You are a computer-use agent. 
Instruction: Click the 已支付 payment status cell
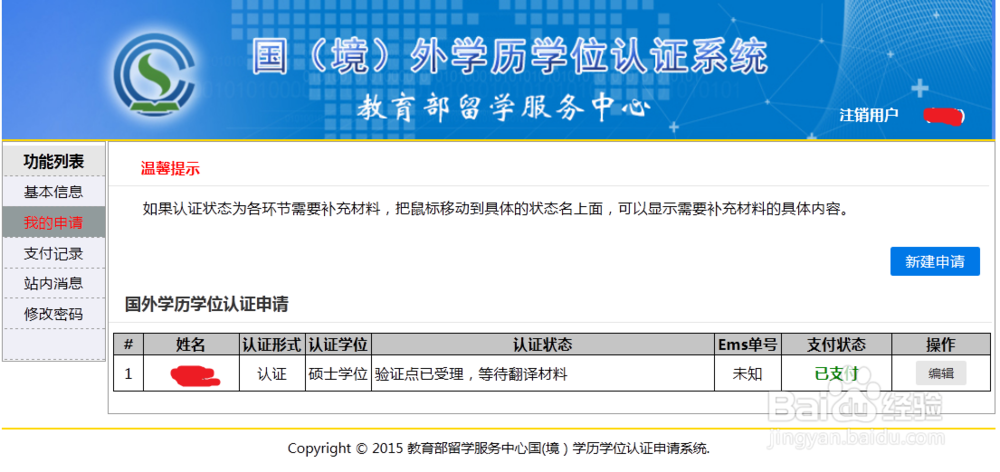tap(836, 374)
